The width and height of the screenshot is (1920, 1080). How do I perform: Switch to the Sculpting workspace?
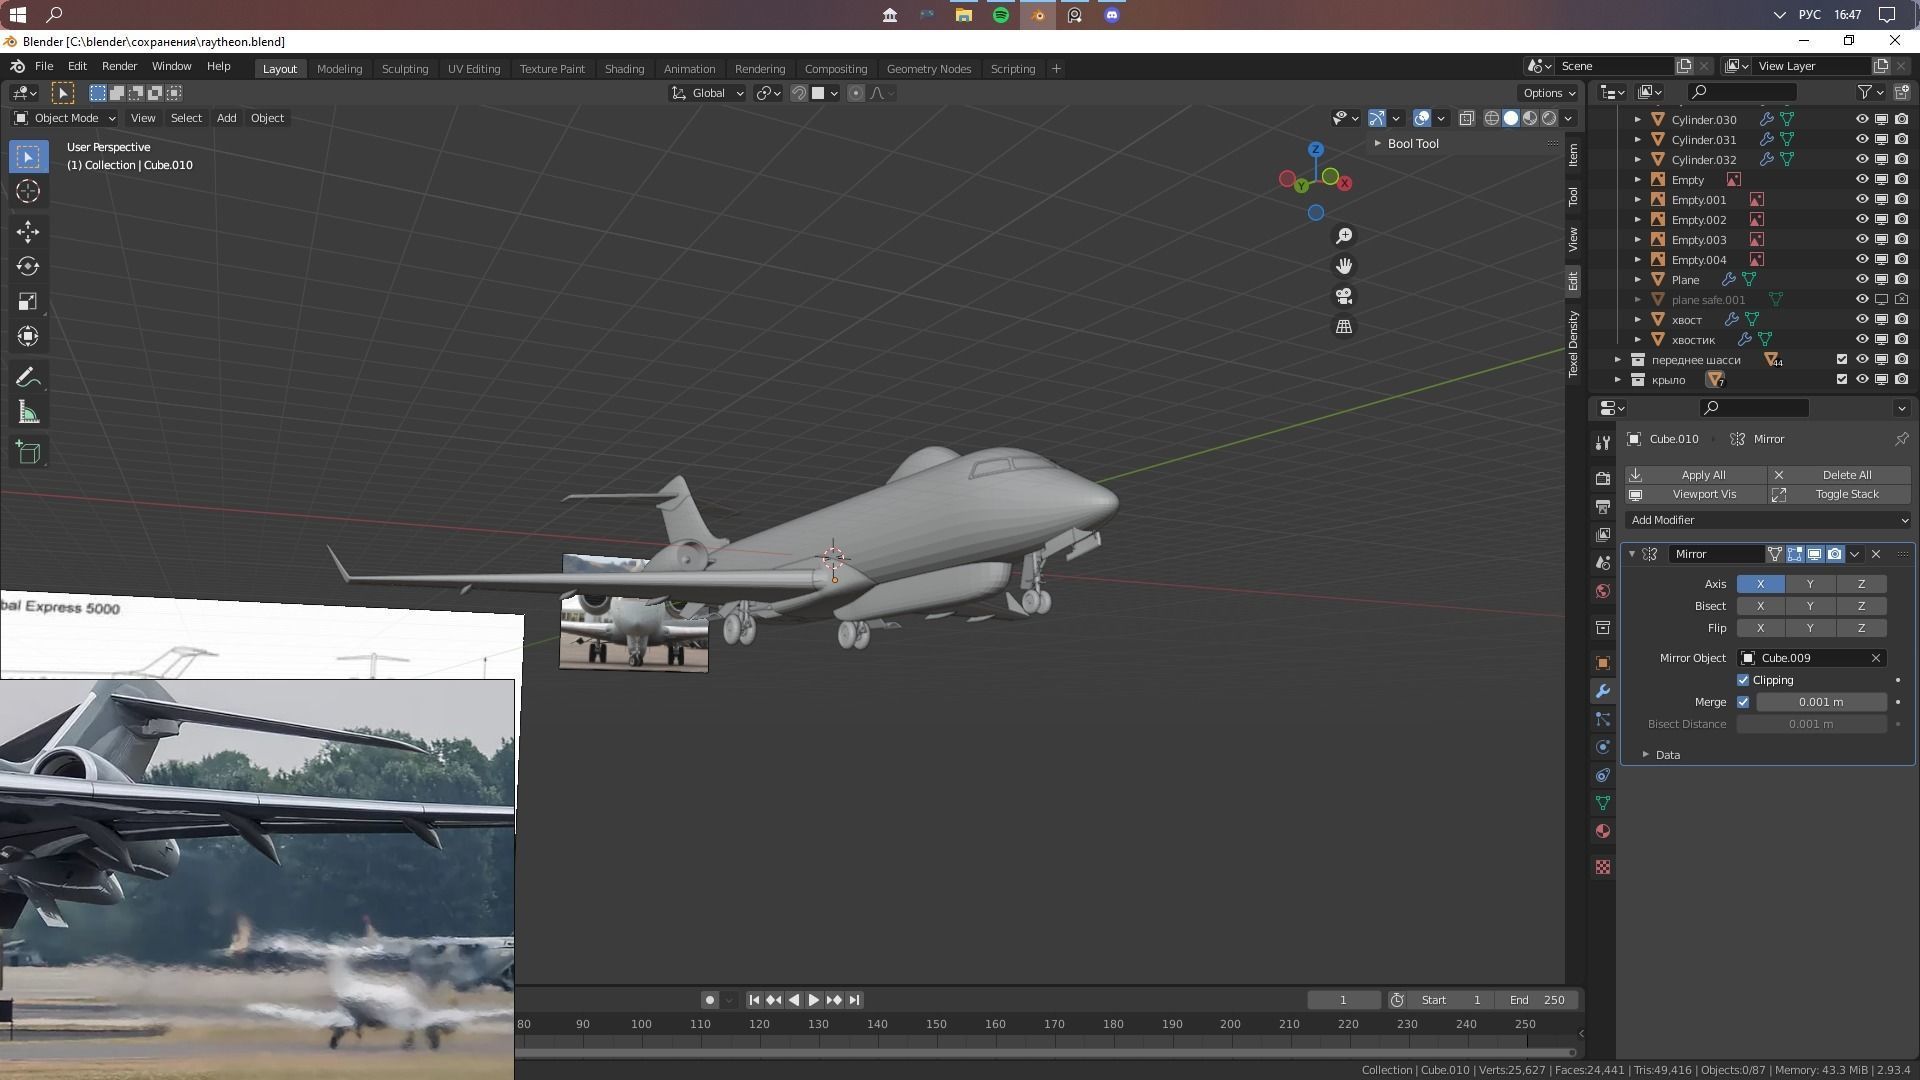point(405,69)
